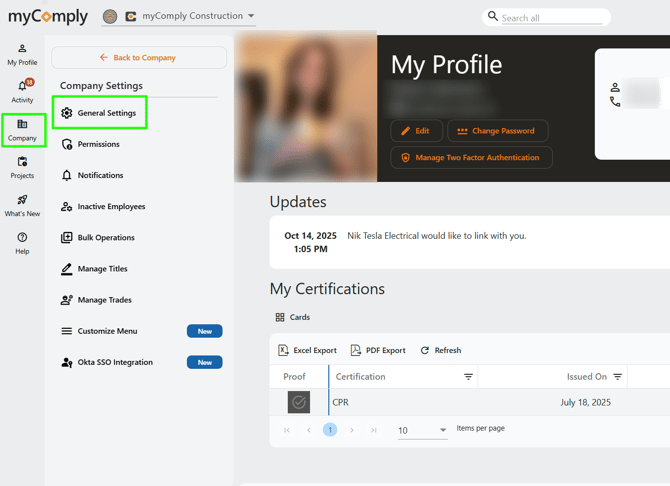Open My Profile in the sidebar
The width and height of the screenshot is (670, 486).
point(22,55)
